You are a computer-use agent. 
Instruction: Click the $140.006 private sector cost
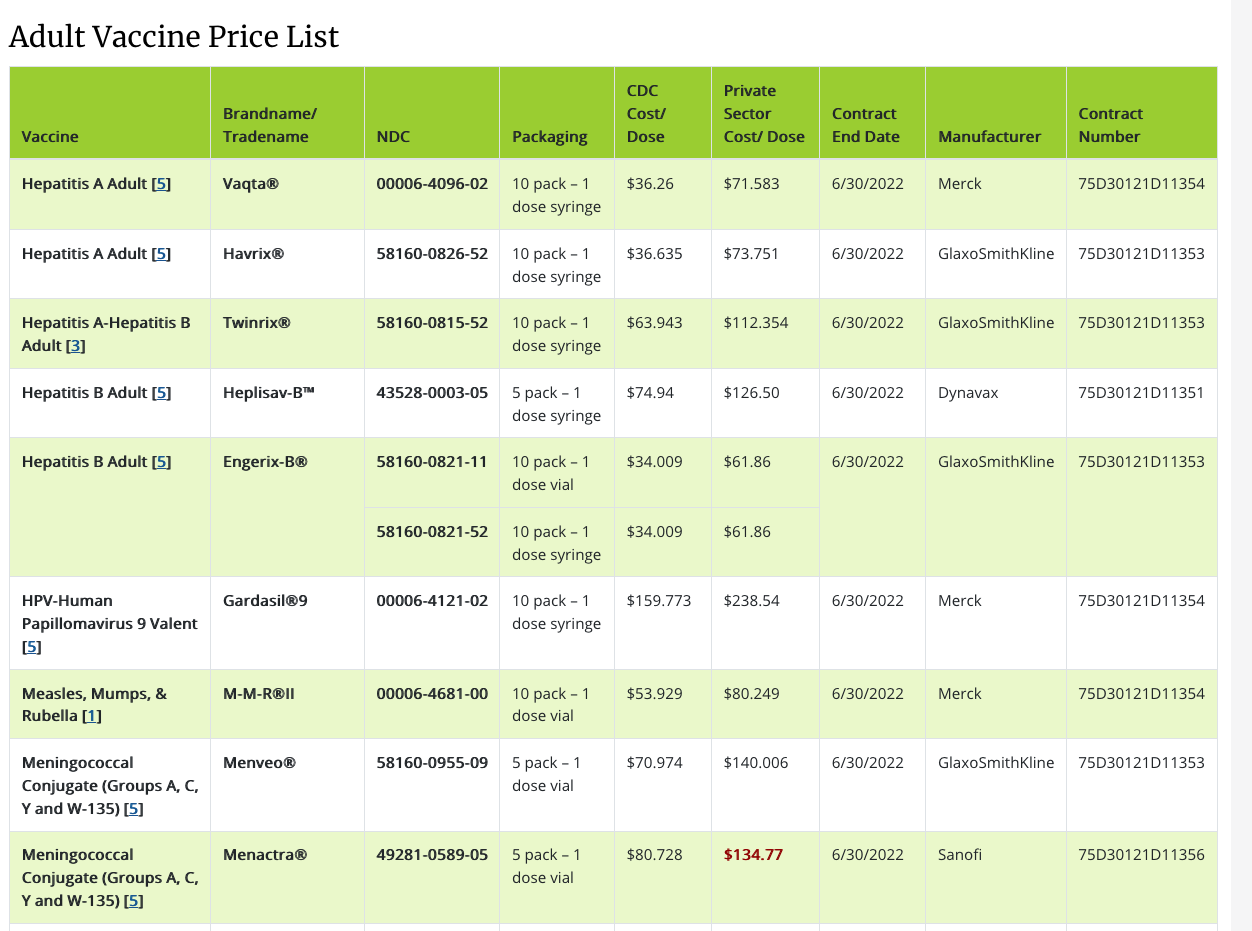pos(756,763)
